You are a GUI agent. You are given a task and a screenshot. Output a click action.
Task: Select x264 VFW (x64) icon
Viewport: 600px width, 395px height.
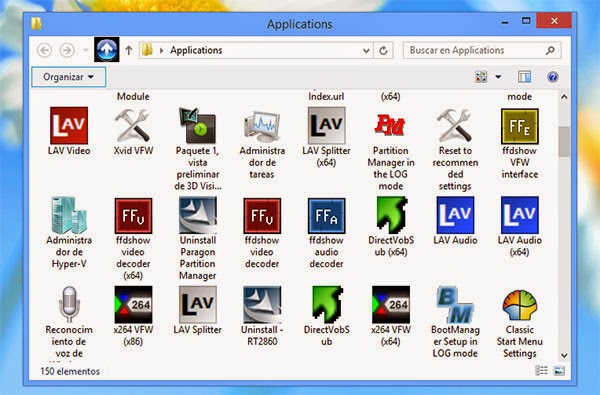pos(391,305)
